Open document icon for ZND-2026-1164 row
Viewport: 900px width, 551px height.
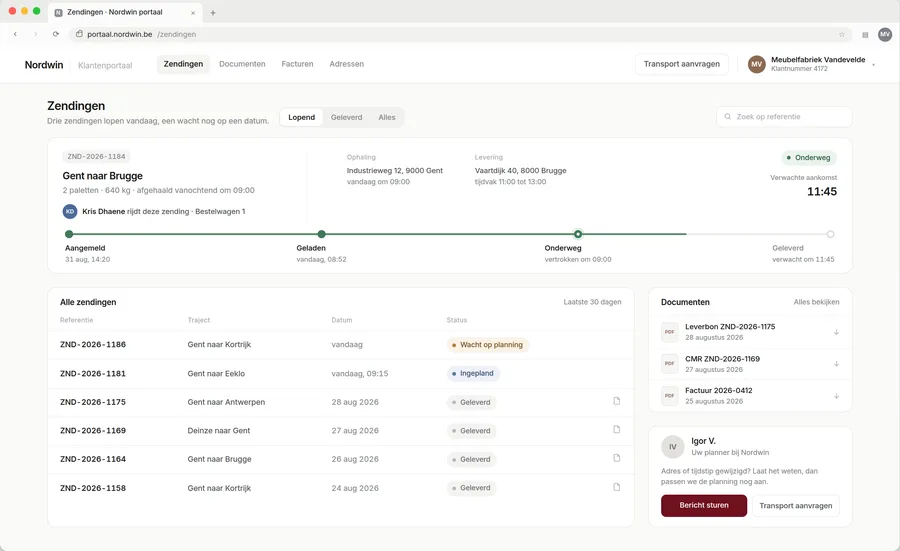[616, 459]
